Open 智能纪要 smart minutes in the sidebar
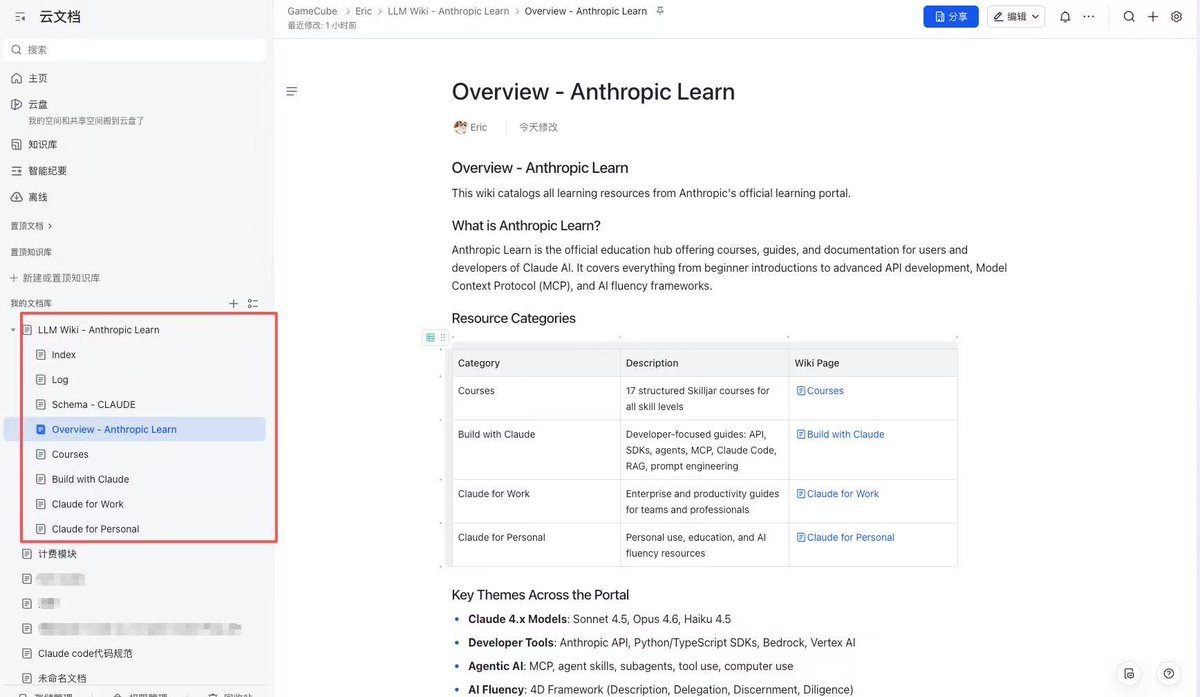Screen dimensions: 1200x697 47,171
